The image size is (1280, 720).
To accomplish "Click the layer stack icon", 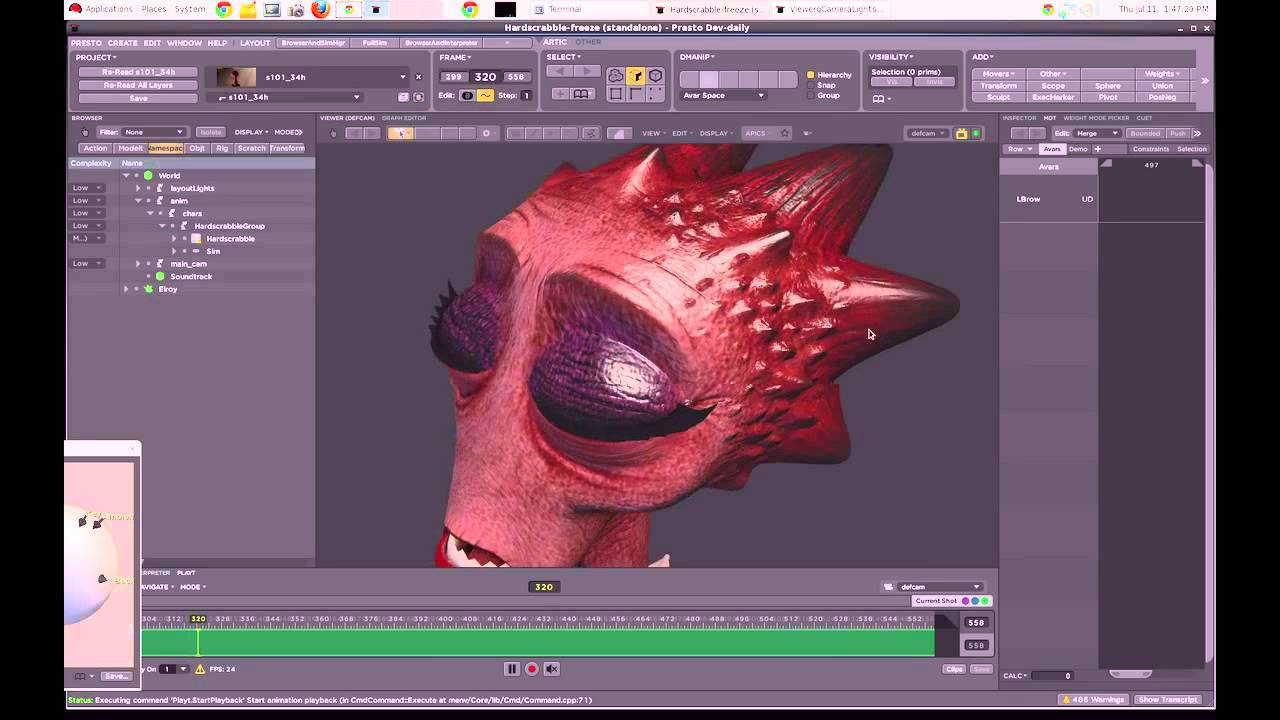I will pyautogui.click(x=403, y=97).
